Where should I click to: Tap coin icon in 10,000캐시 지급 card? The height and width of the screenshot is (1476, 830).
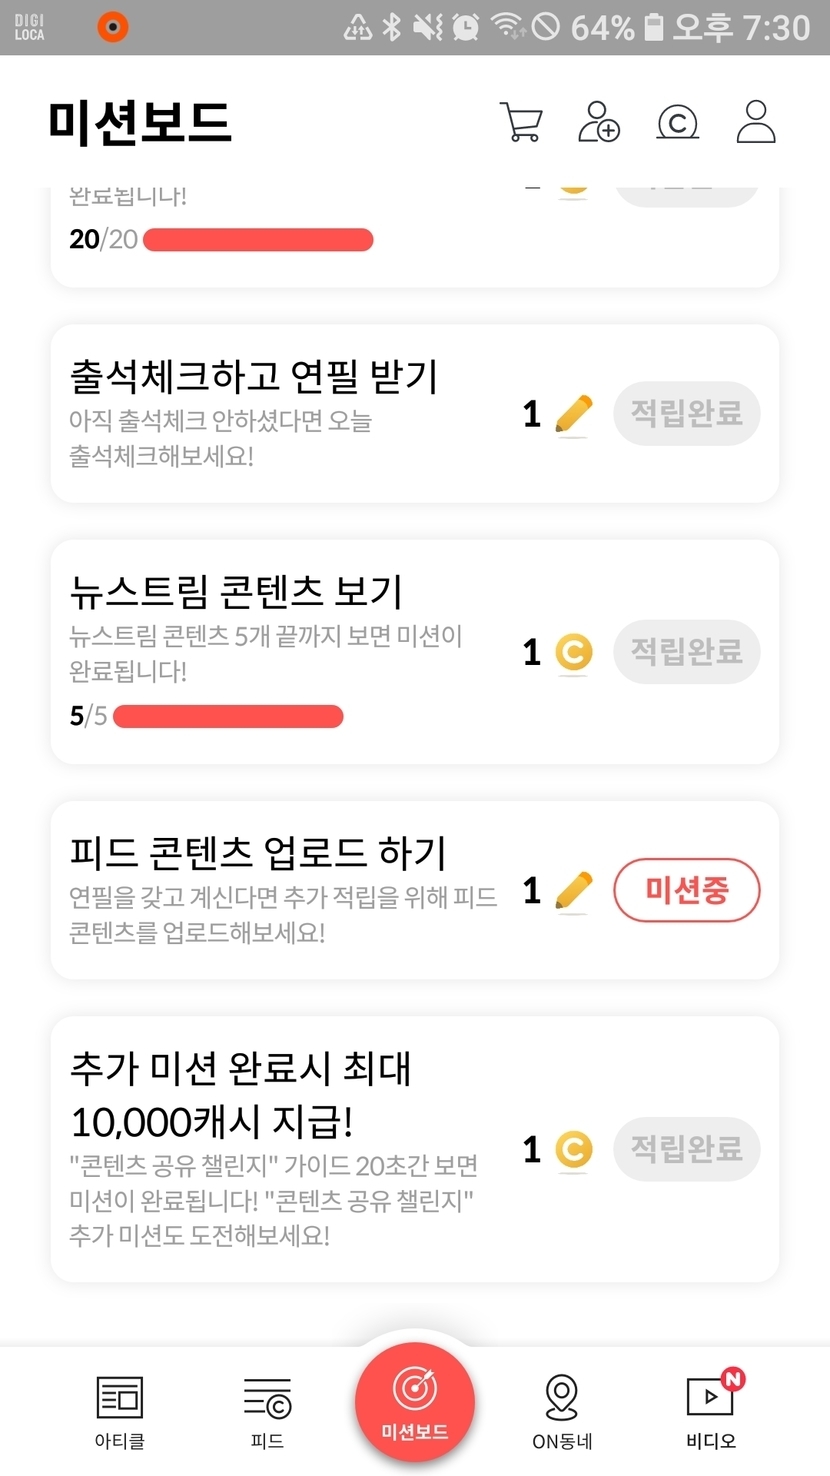coord(573,1149)
